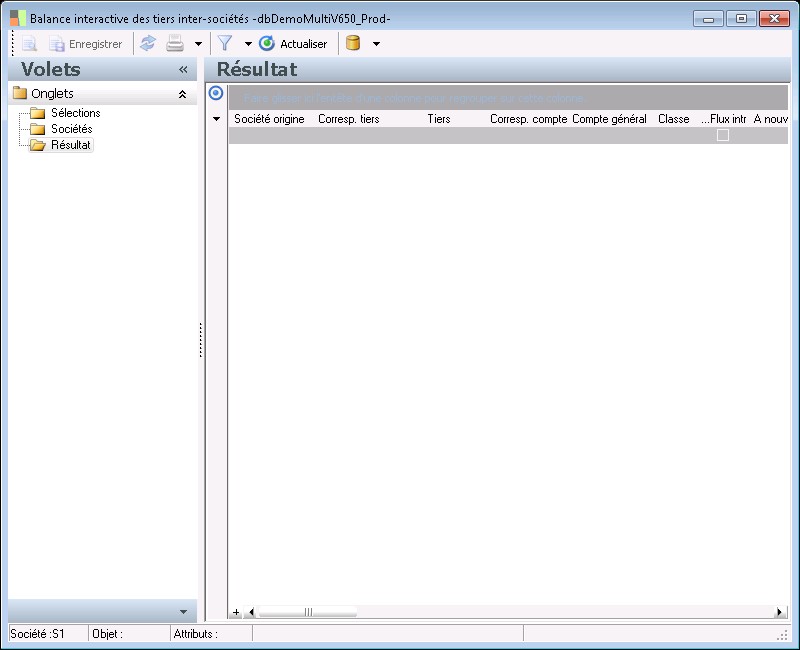The image size is (800, 650).
Task: Click the open Résultat folder icon
Action: [x=37, y=145]
